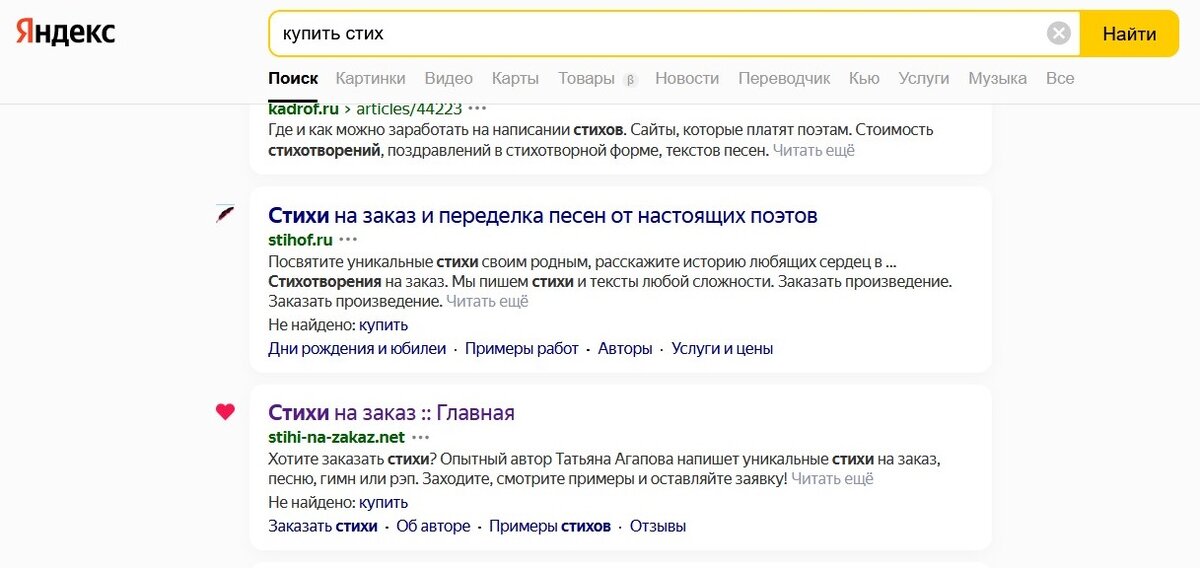1200x568 pixels.
Task: Open the 'Примеры работ' sitelink
Action: tap(522, 349)
